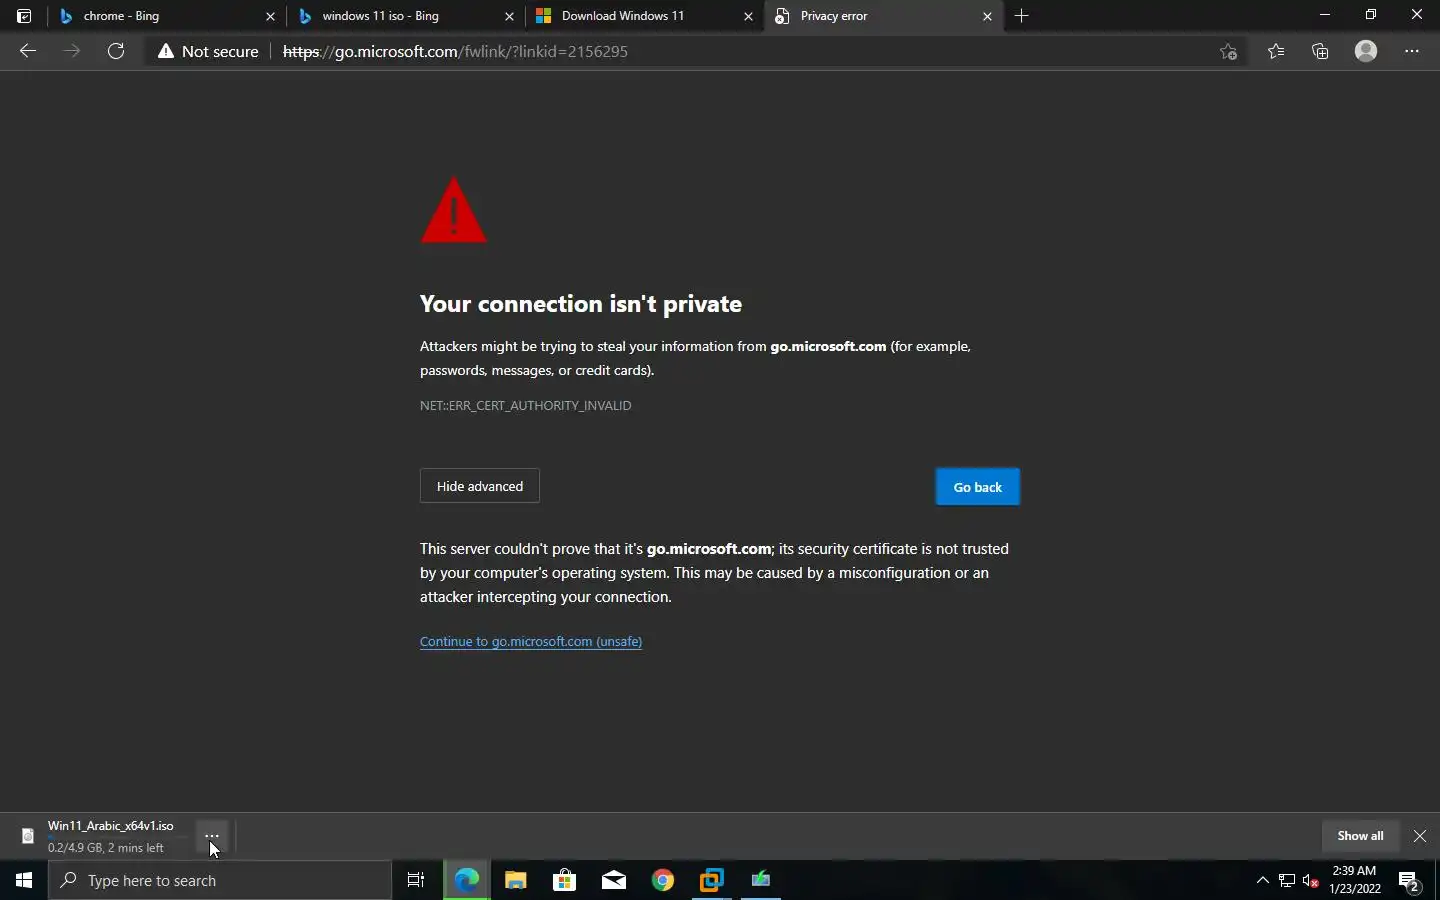Open options for Win11_Arabic_x64v1.iso download
This screenshot has width=1440, height=900.
[x=212, y=836]
